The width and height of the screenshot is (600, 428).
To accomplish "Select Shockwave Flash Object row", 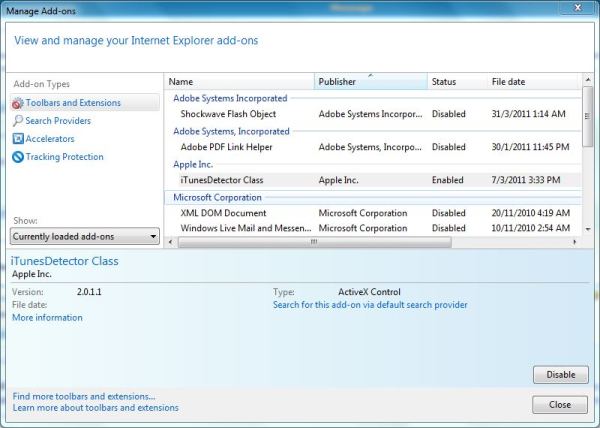I will (x=373, y=114).
